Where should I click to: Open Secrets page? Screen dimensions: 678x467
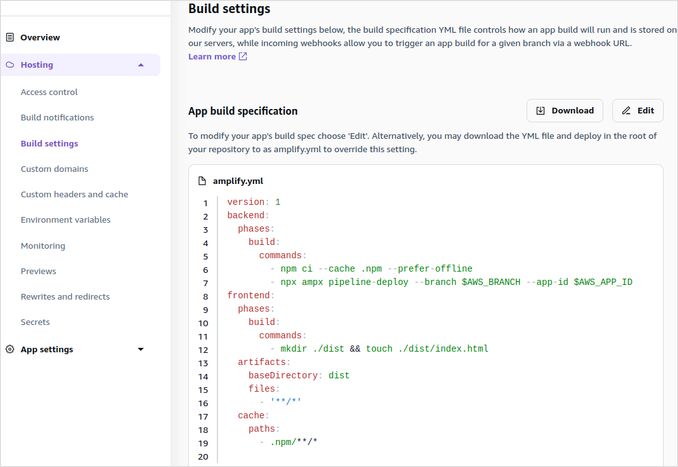(x=35, y=322)
